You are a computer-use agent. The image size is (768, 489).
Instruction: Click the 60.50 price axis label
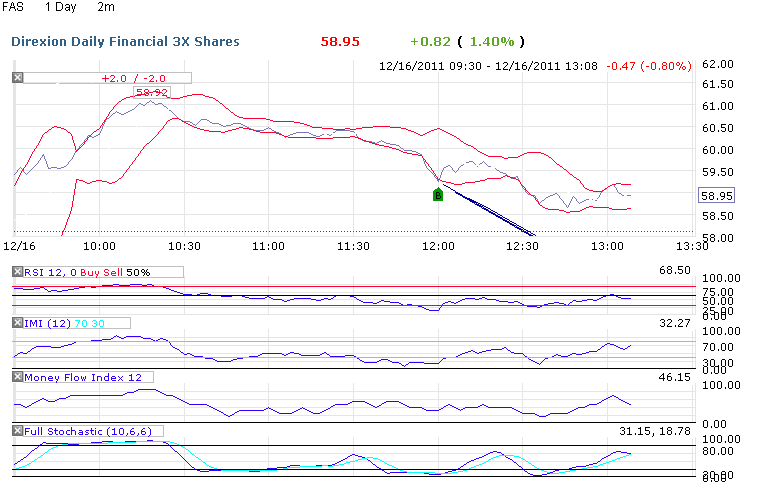tap(718, 128)
